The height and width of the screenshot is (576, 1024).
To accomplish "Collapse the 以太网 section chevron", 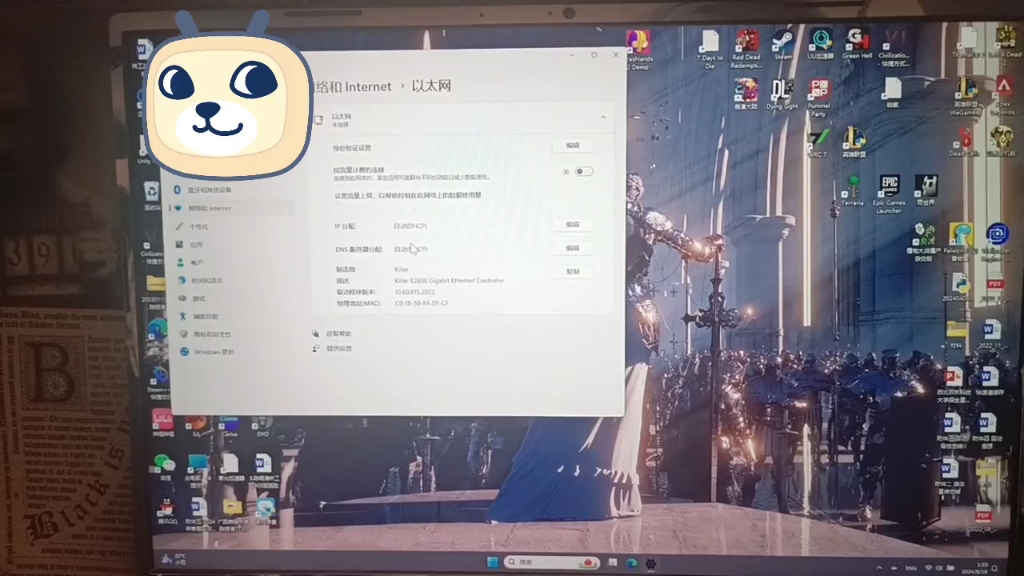I will point(603,118).
